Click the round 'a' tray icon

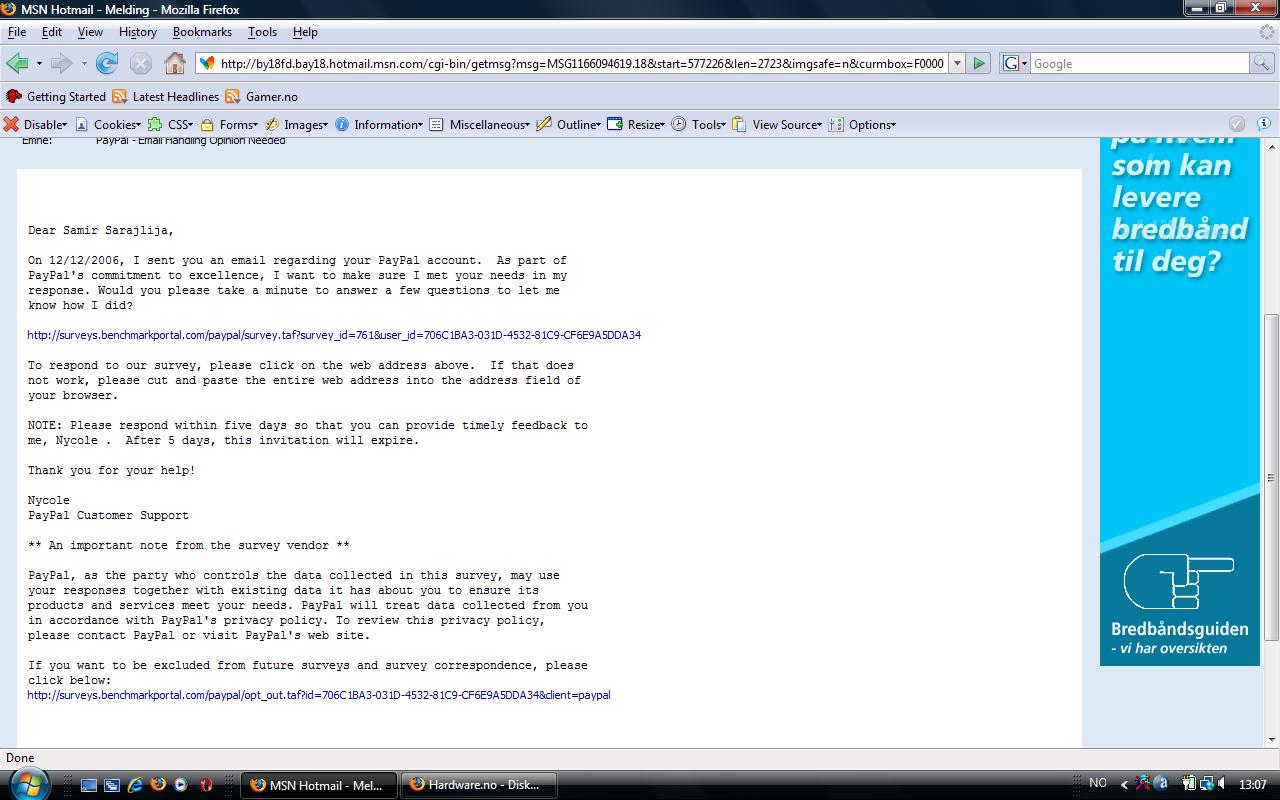(x=1160, y=785)
